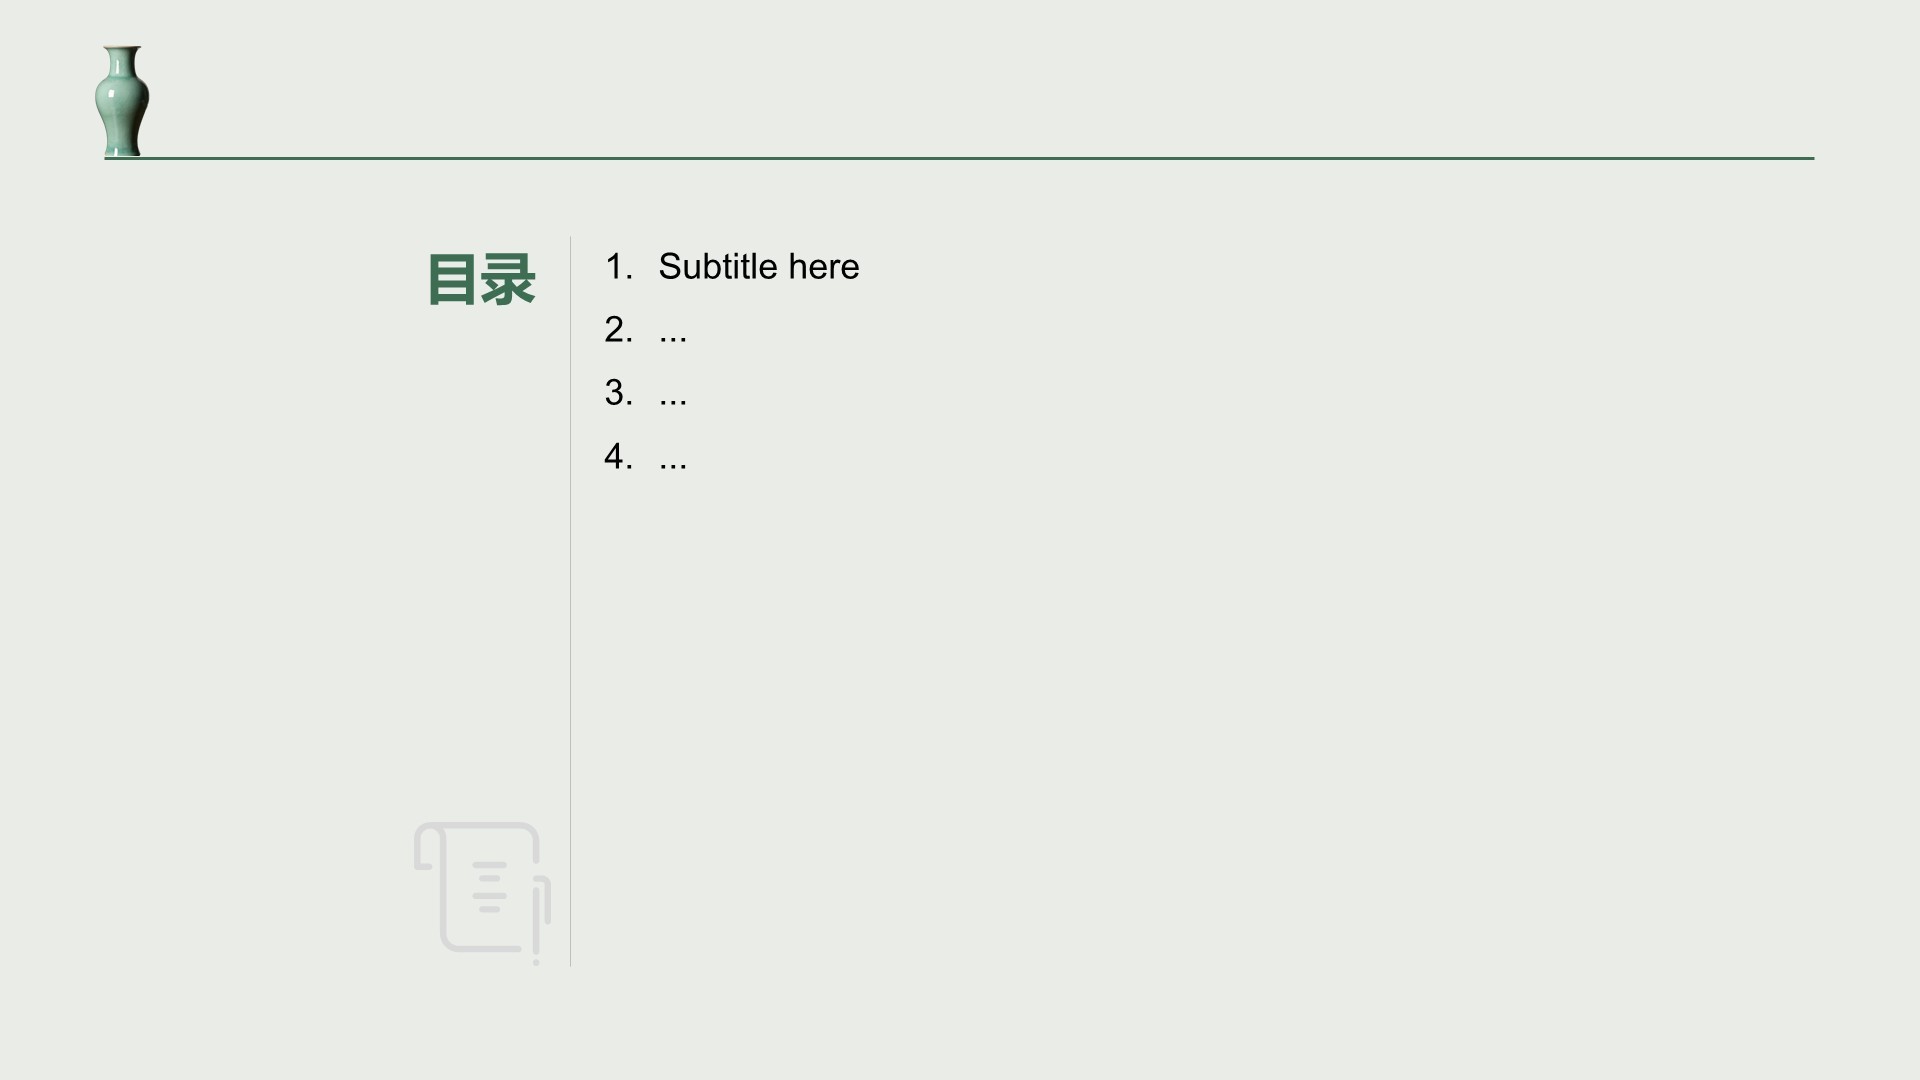
Task: Select the 'Subtitle here' list item
Action: (x=732, y=267)
